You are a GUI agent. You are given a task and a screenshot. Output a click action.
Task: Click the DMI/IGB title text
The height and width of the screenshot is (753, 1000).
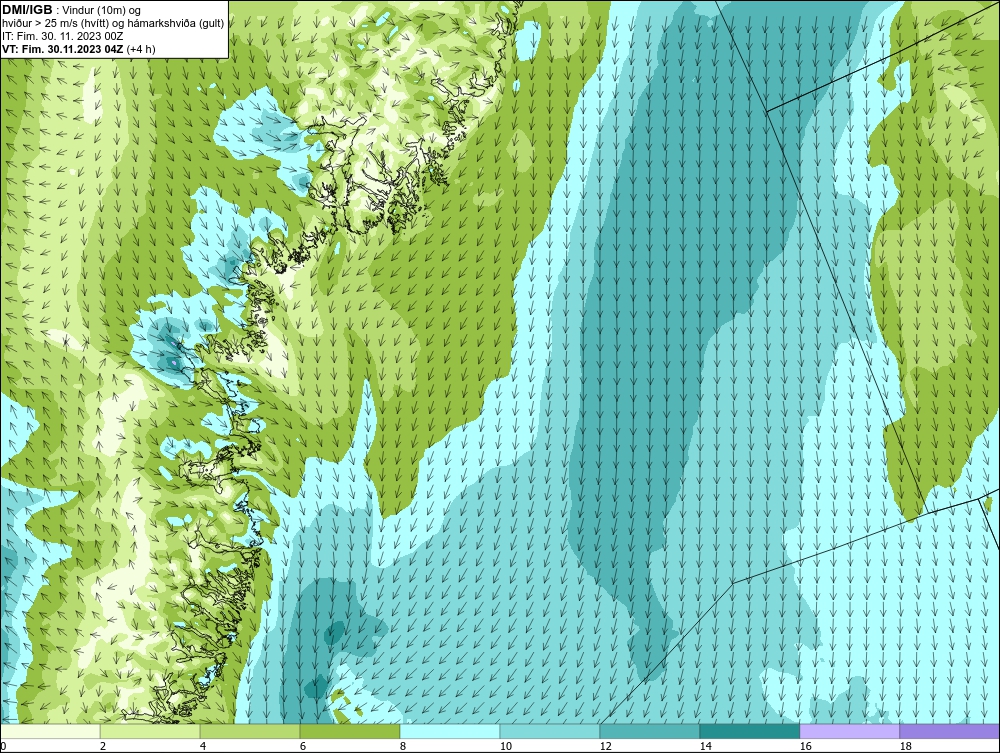[27, 10]
